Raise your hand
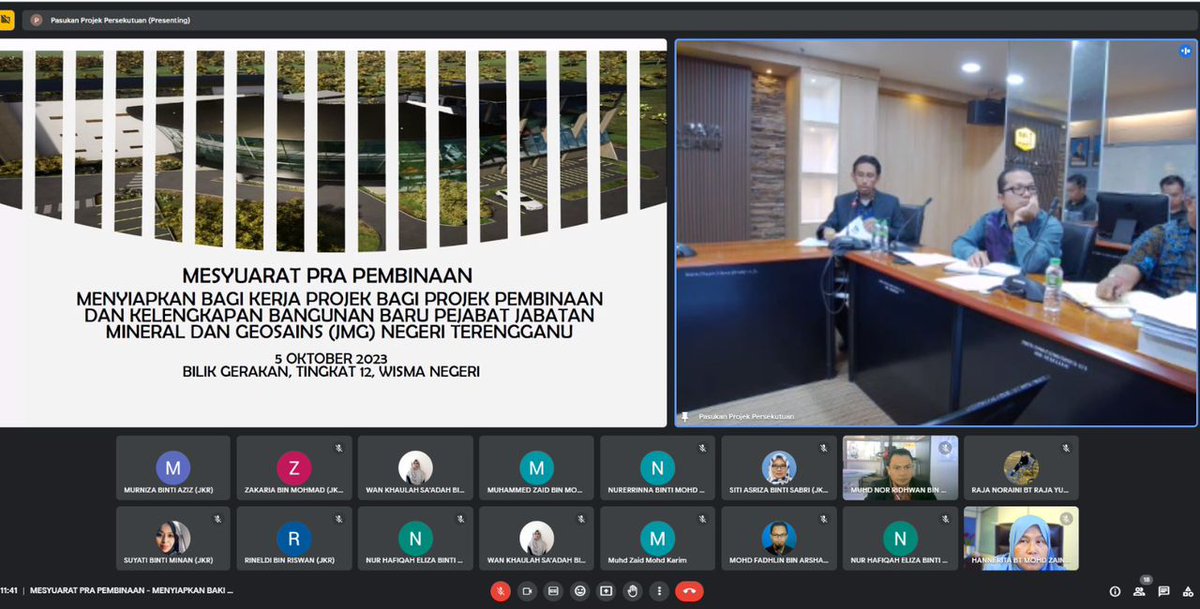Image resolution: width=1200 pixels, height=609 pixels. point(632,591)
